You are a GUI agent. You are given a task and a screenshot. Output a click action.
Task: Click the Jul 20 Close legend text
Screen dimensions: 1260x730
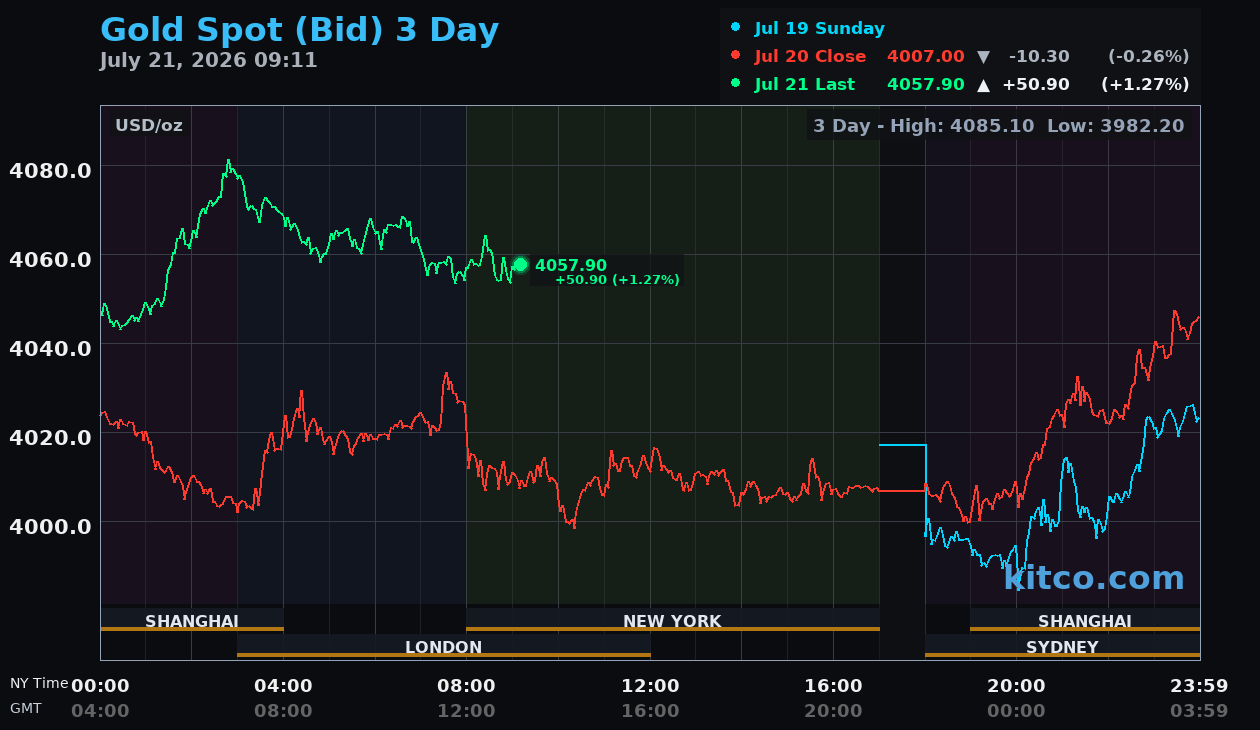coord(811,57)
